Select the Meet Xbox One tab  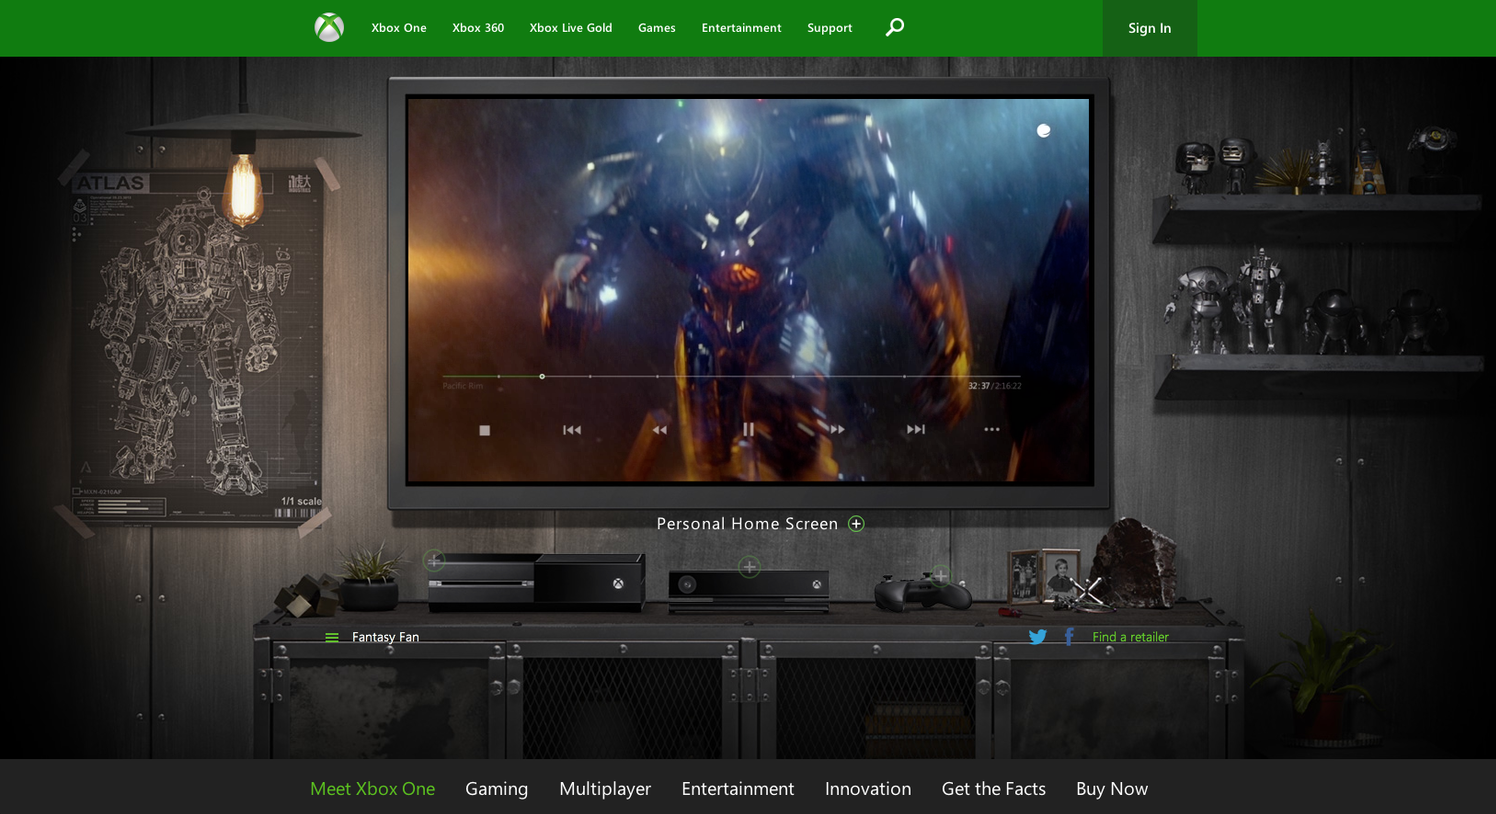(x=372, y=788)
